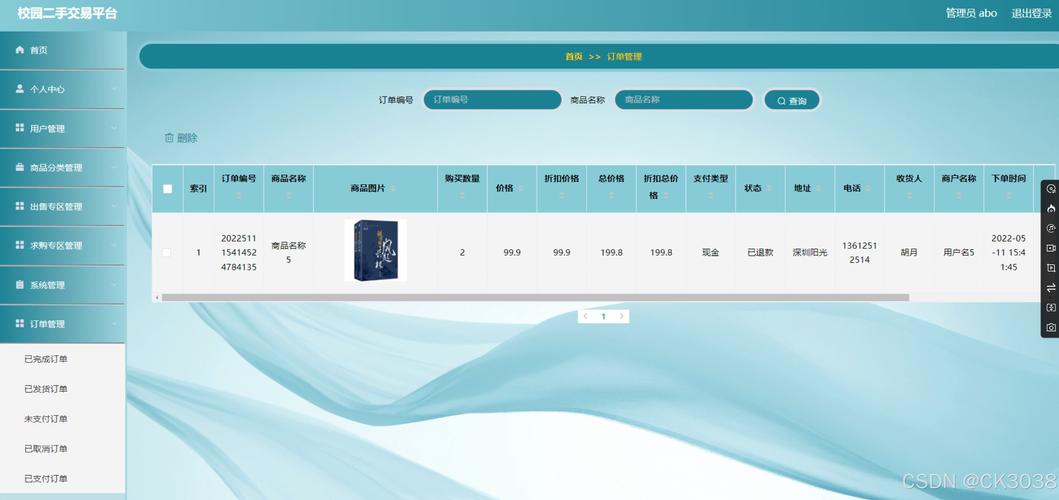Click 退出登录 to log out
The width and height of the screenshot is (1059, 500).
pyautogui.click(x=1031, y=13)
